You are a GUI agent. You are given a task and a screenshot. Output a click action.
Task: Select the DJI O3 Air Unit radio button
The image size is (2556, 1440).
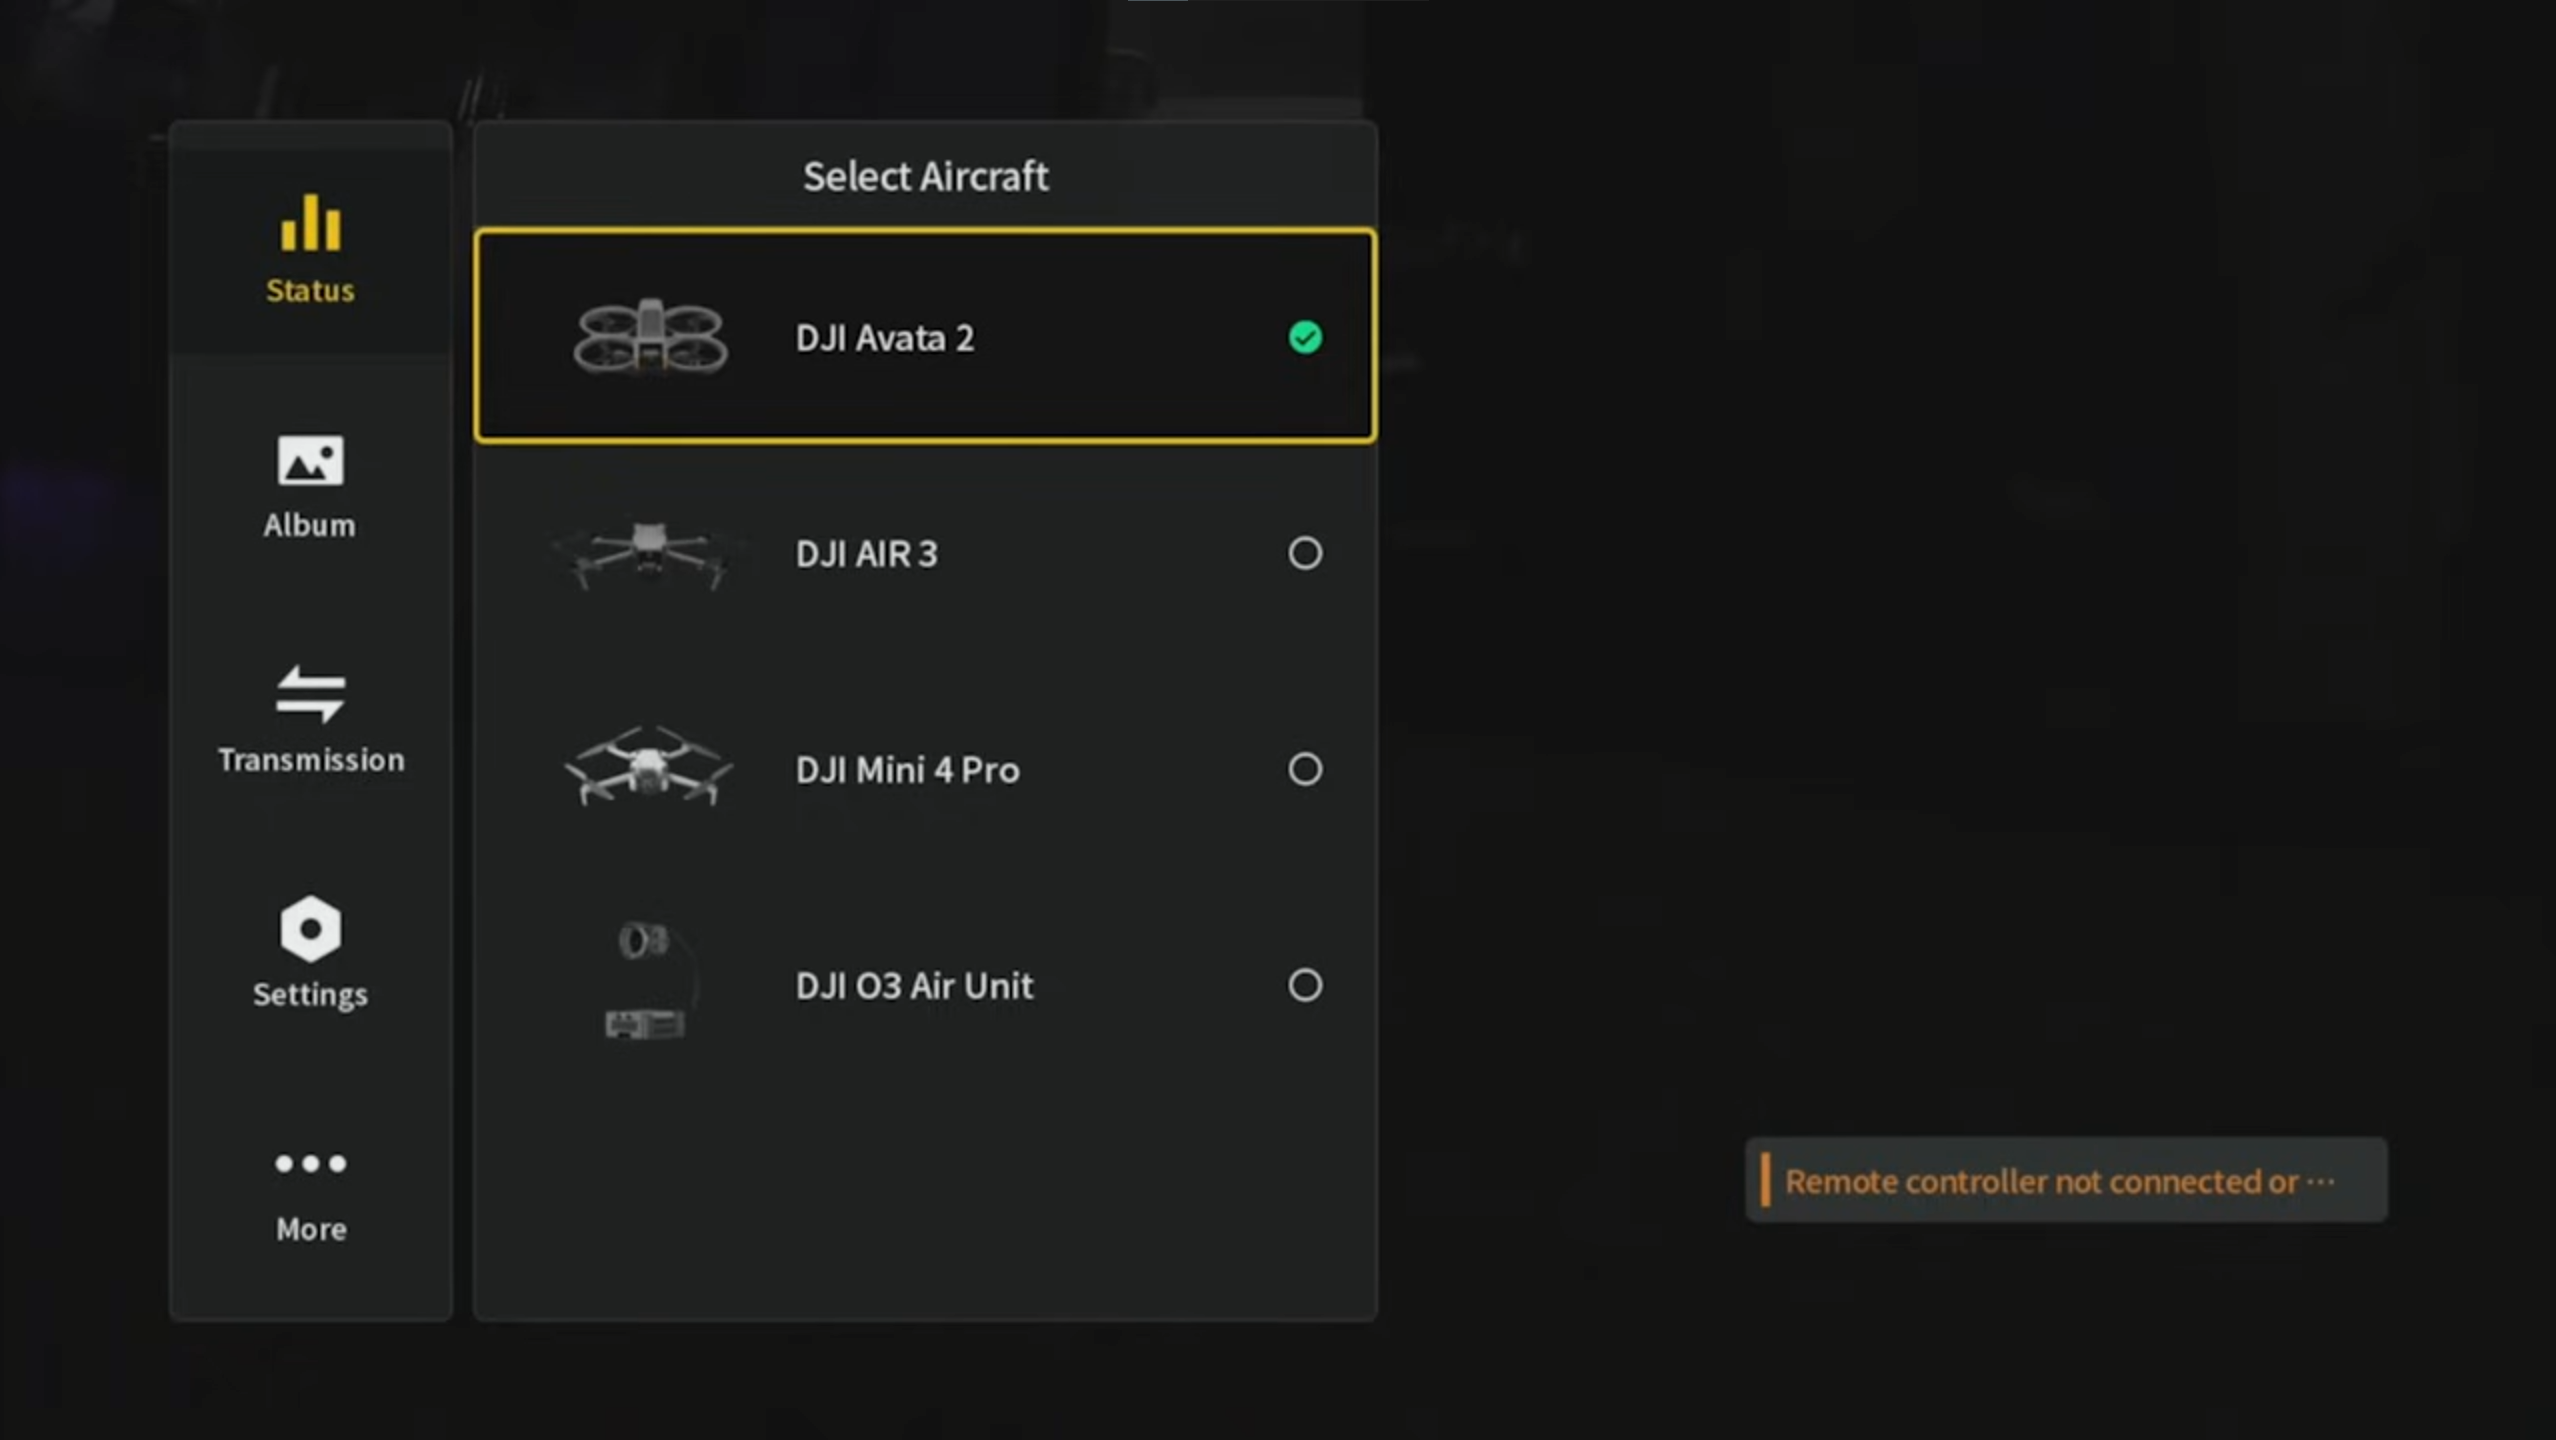1304,985
